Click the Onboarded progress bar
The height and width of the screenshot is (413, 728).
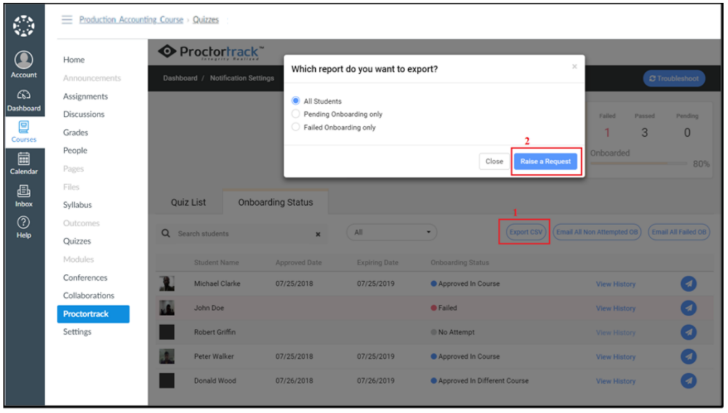pyautogui.click(x=638, y=163)
